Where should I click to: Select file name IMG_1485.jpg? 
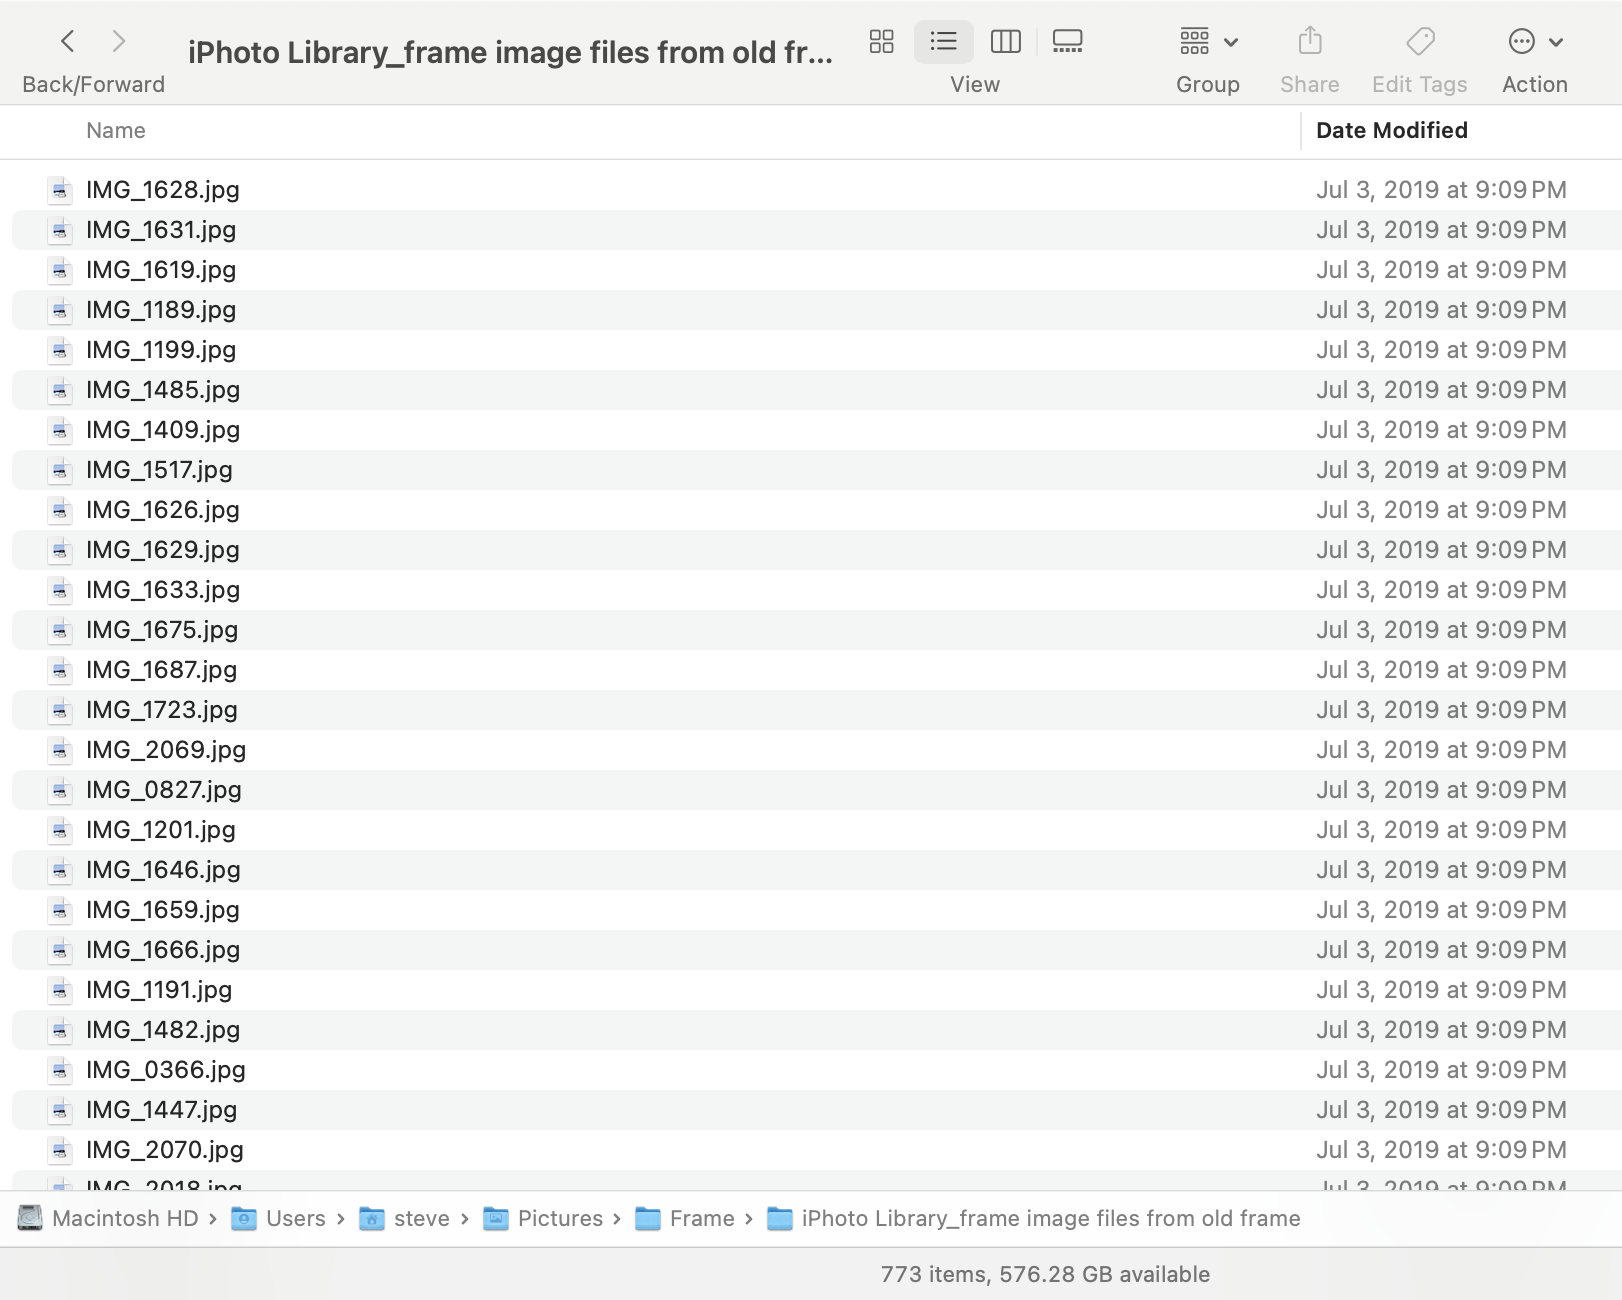[163, 390]
